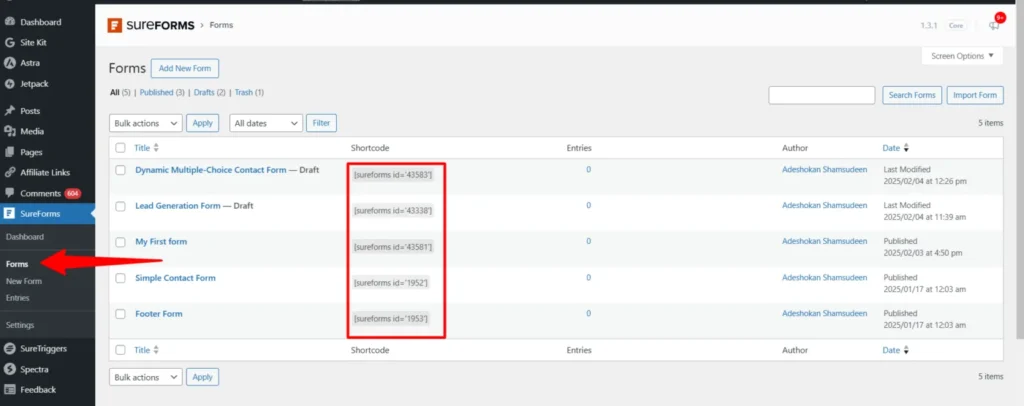This screenshot has width=1024, height=406.
Task: Open the SureForms Settings submenu item
Action: [20, 325]
